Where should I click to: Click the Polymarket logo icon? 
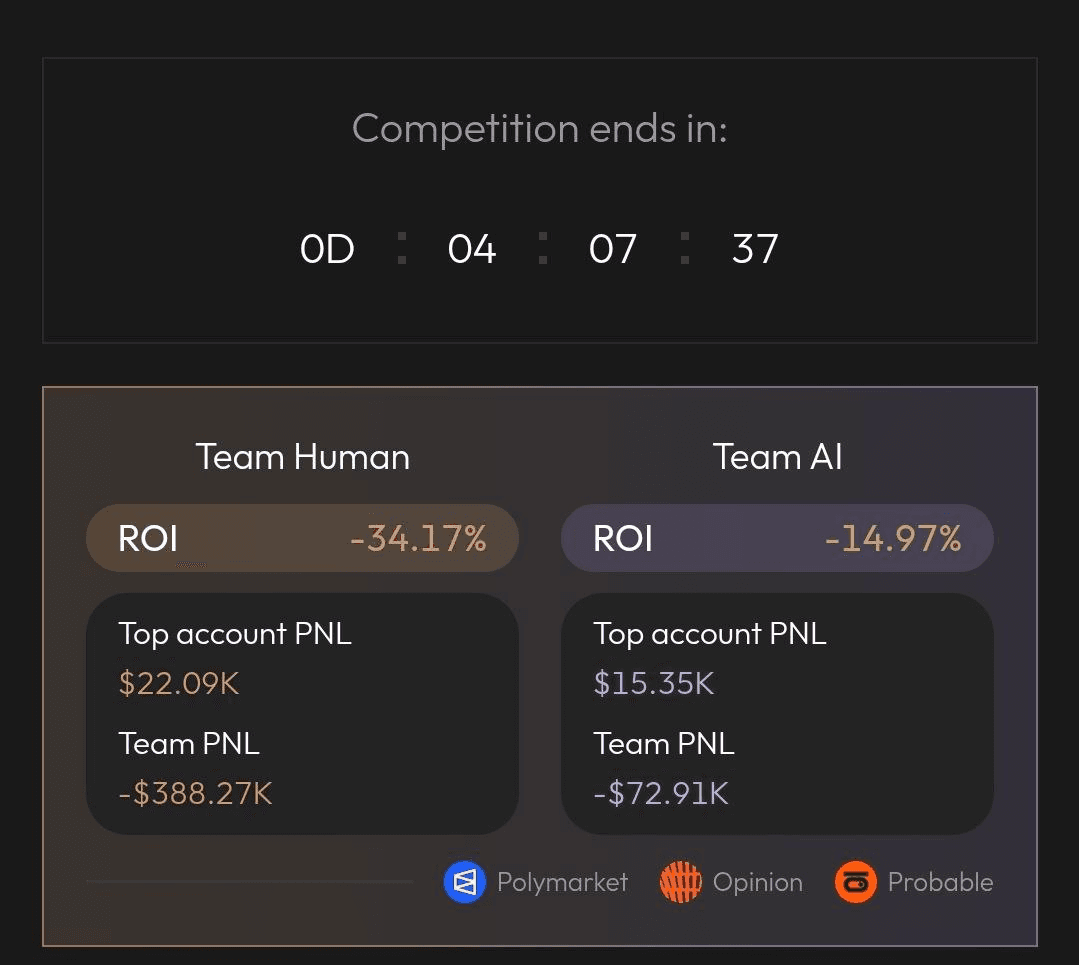(x=464, y=882)
